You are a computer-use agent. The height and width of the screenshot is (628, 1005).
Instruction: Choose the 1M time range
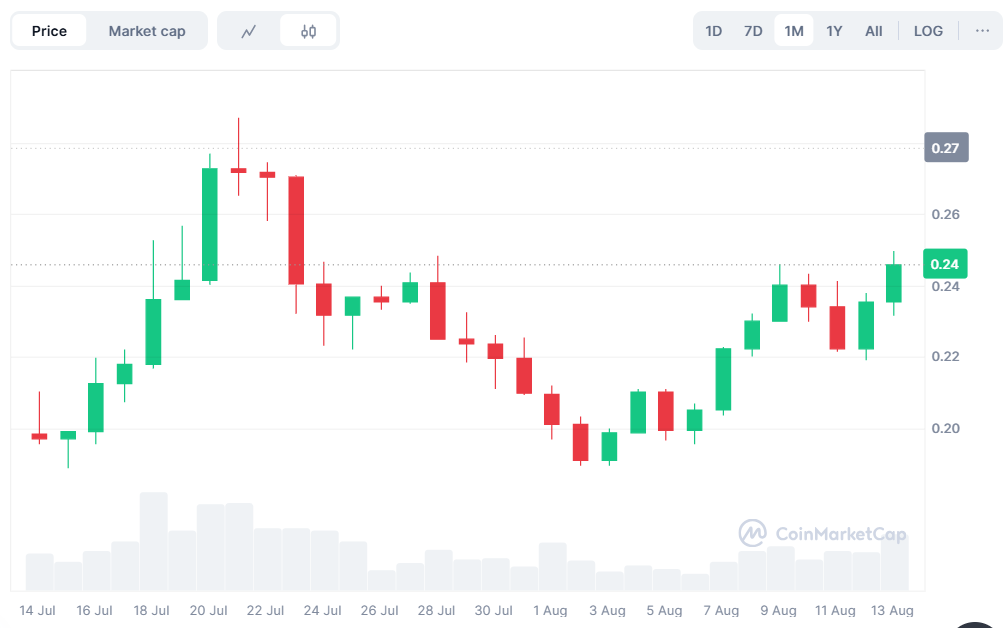794,31
